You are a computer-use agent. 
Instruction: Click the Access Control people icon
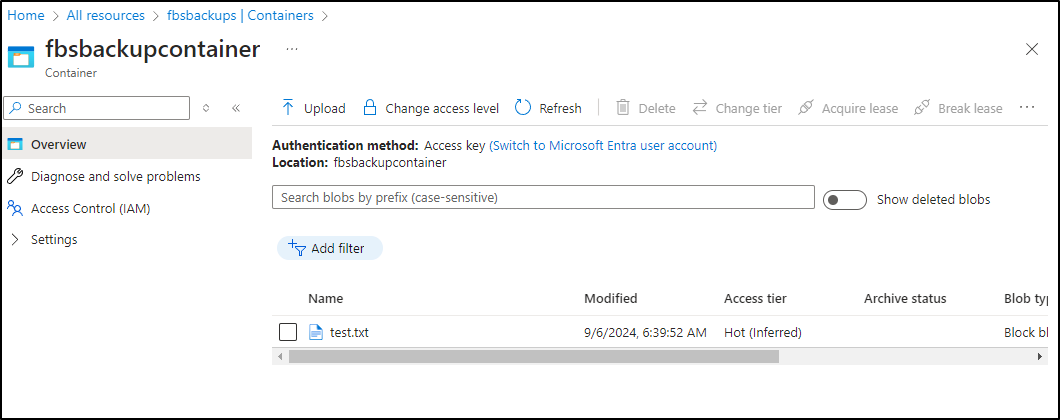15,208
